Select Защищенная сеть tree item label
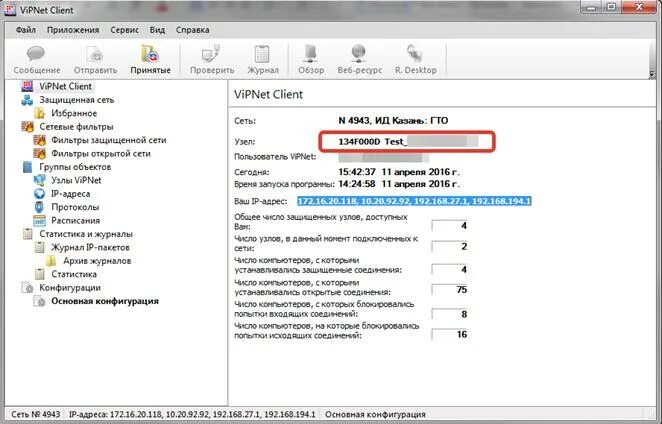This screenshot has height=424, width=662. click(x=76, y=100)
